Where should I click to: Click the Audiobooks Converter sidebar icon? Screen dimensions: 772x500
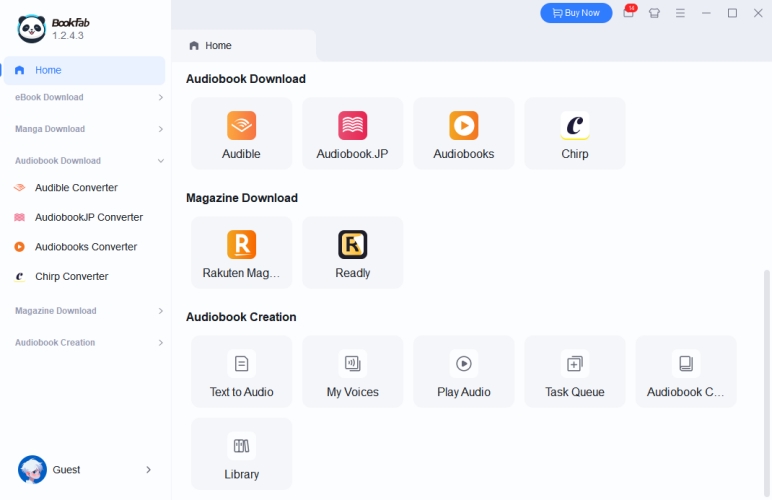[20, 247]
